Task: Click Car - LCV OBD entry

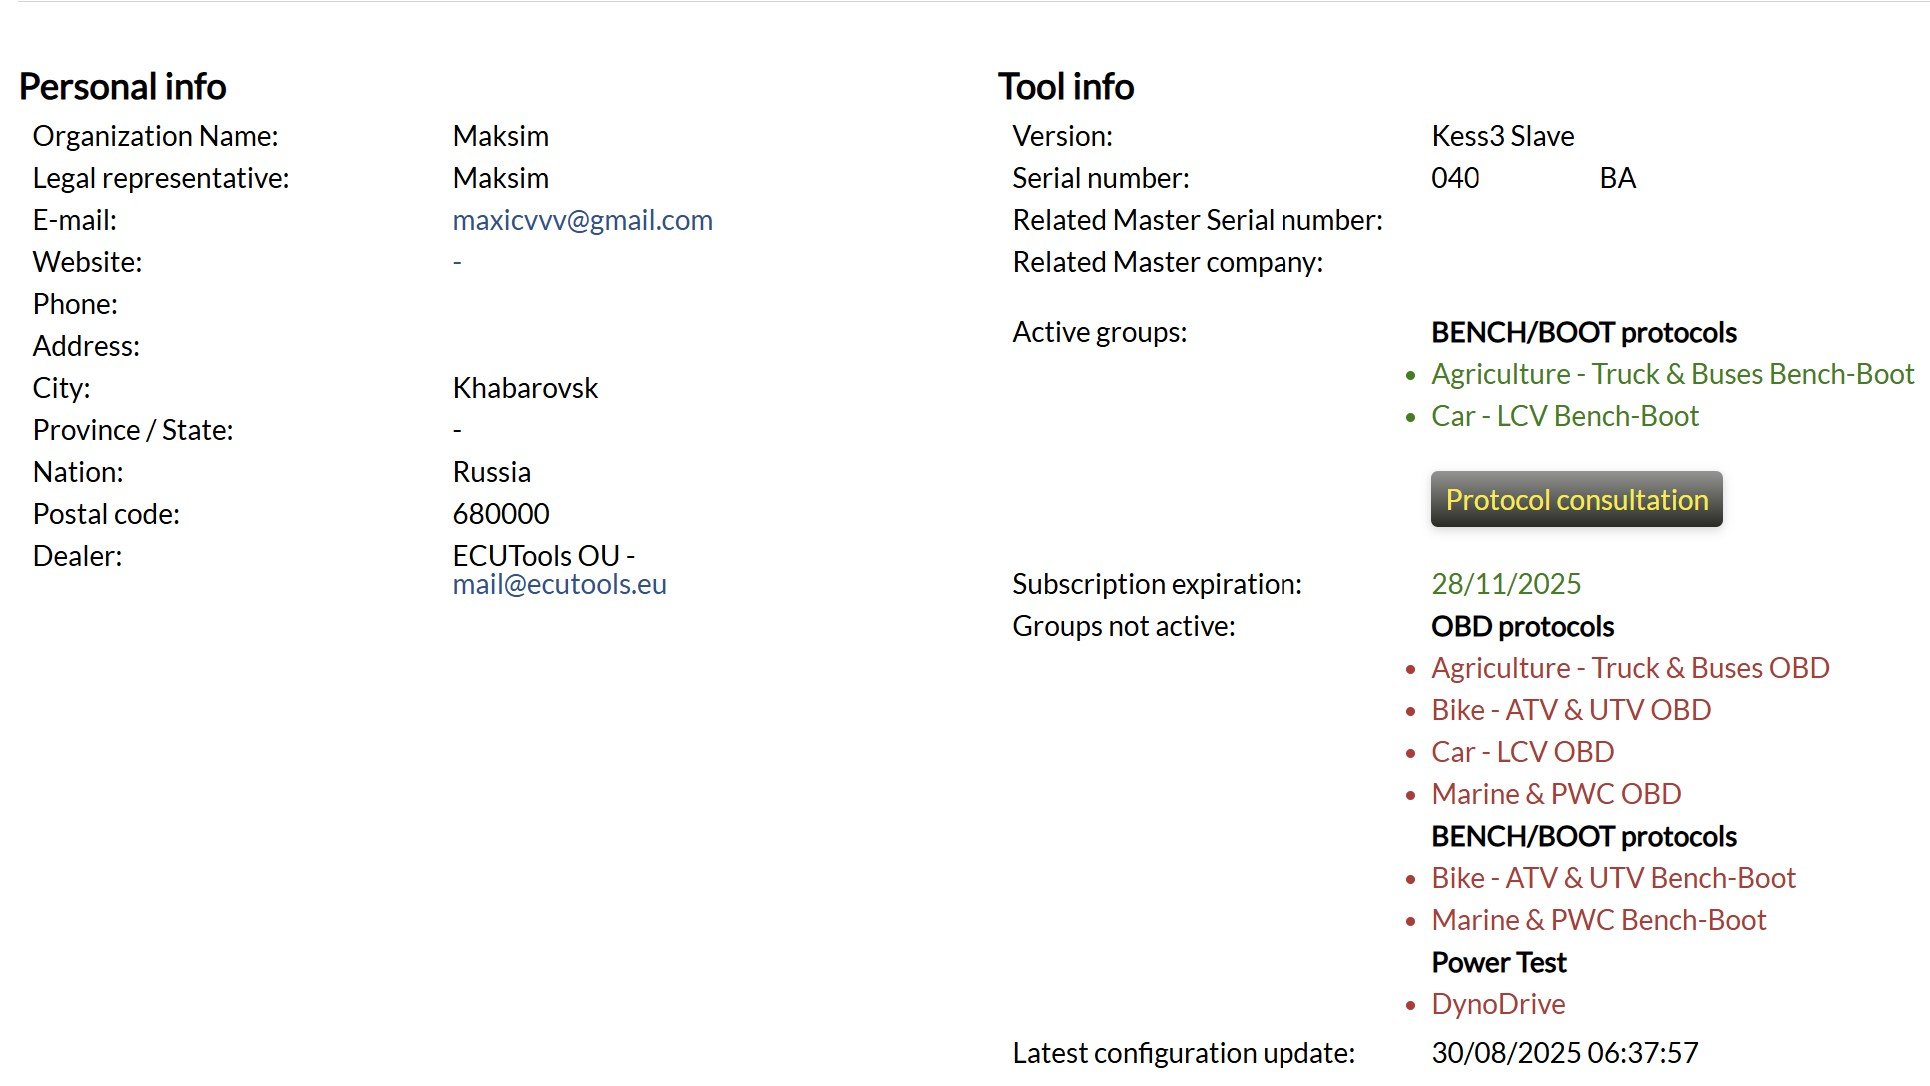Action: [1522, 752]
